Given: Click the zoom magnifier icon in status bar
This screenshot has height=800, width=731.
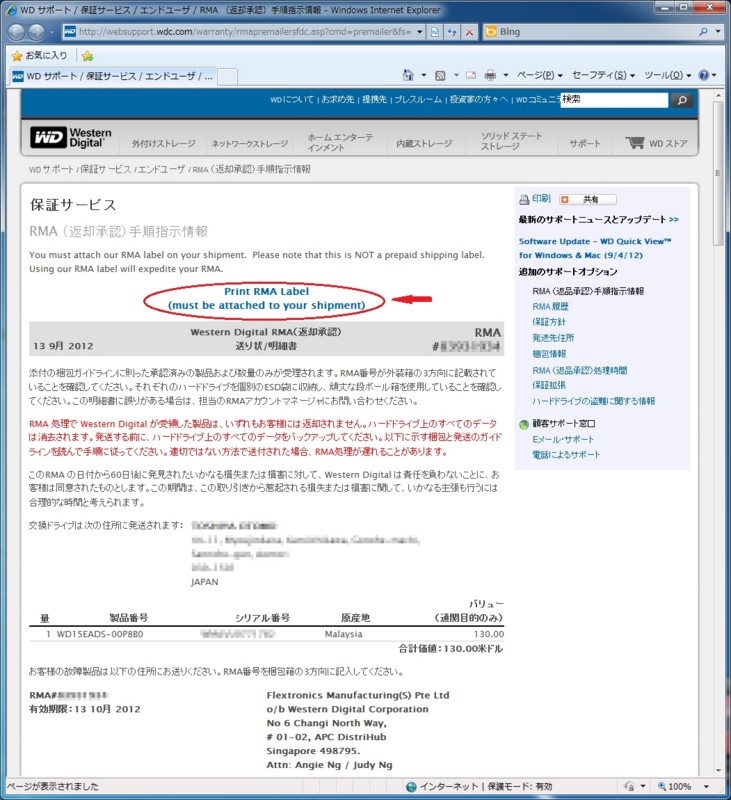Looking at the screenshot, I should 662,786.
